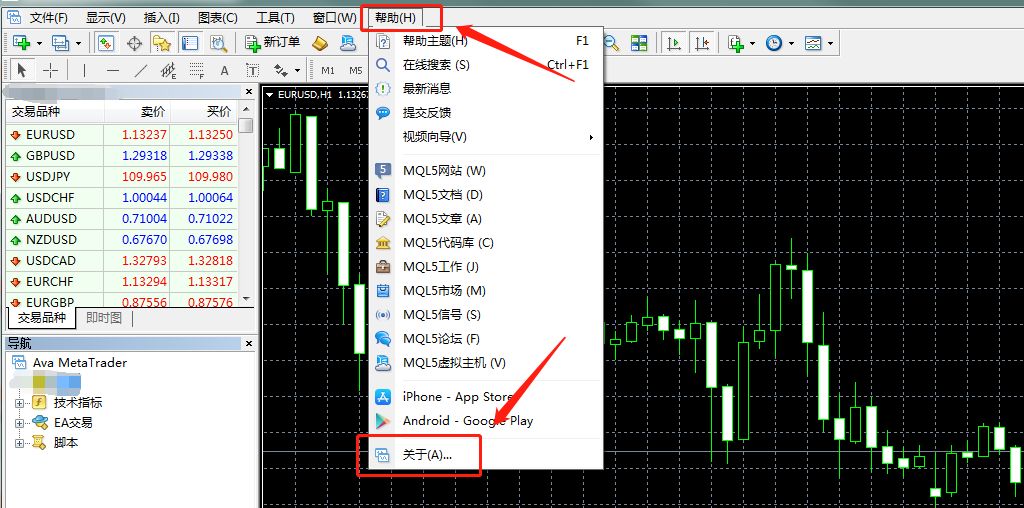
Task: Switch to M5 timeframe
Action: click(x=355, y=70)
